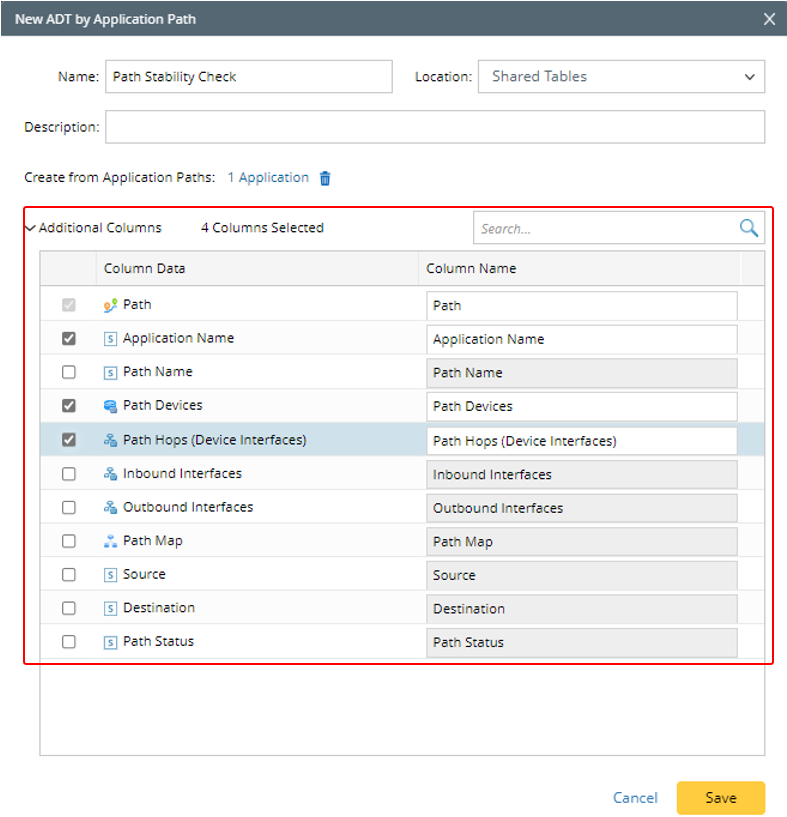Image resolution: width=787 pixels, height=817 pixels.
Task: Click the Path row icon
Action: pos(110,305)
